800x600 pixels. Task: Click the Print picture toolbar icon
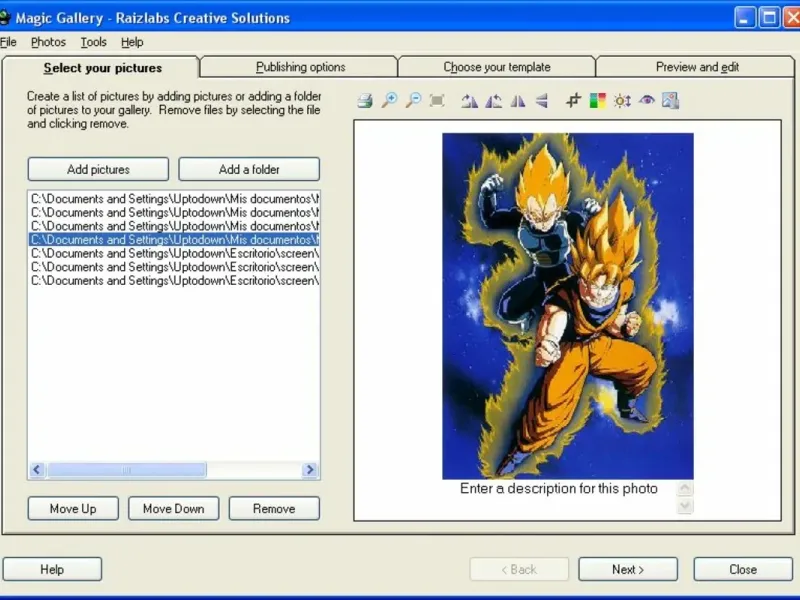(x=364, y=101)
